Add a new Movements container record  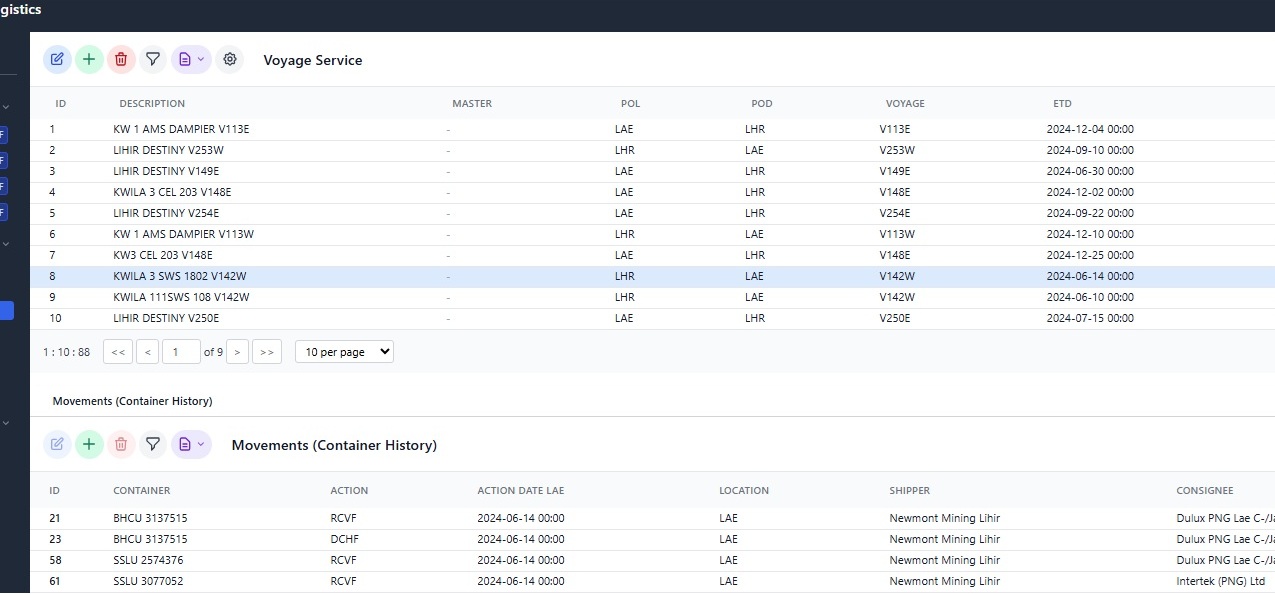coord(89,445)
